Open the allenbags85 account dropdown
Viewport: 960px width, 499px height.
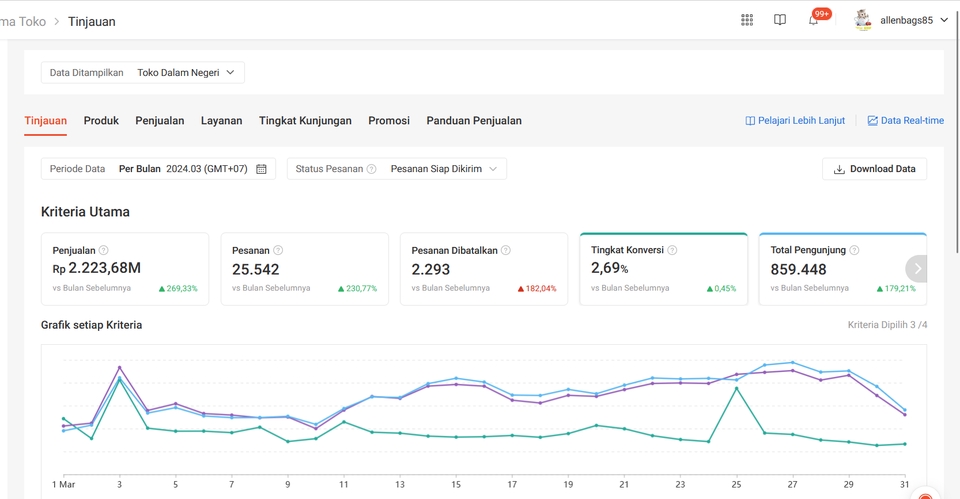pyautogui.click(x=901, y=20)
